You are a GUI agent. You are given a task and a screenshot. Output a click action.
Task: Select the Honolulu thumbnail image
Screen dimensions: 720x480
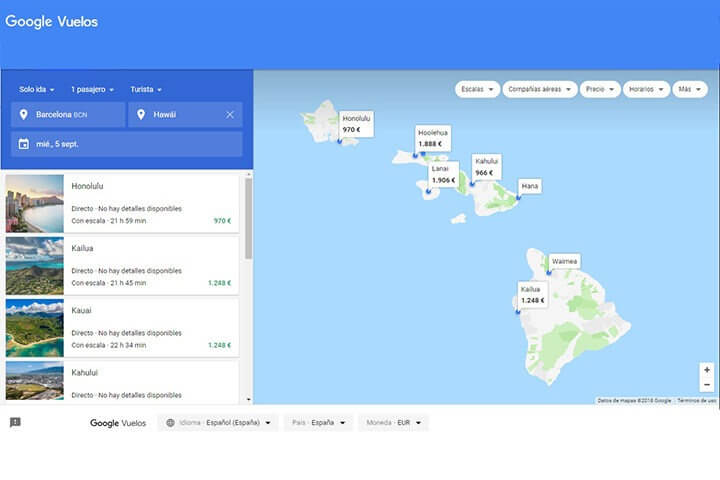coord(35,203)
